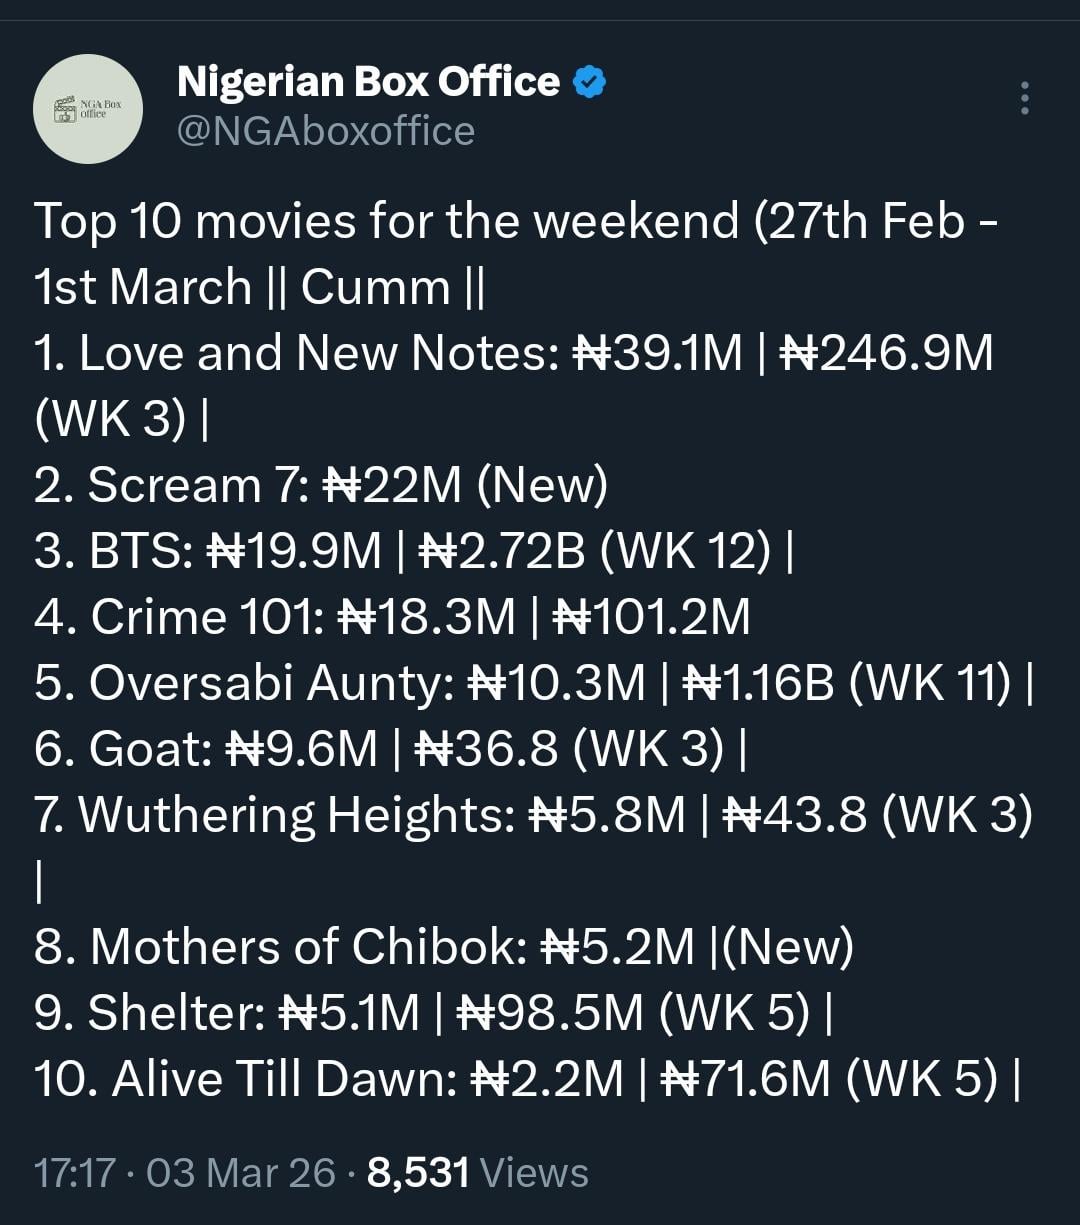Click the blue verified checkmark badge
Screen dimensions: 1080x1225
pos(590,82)
